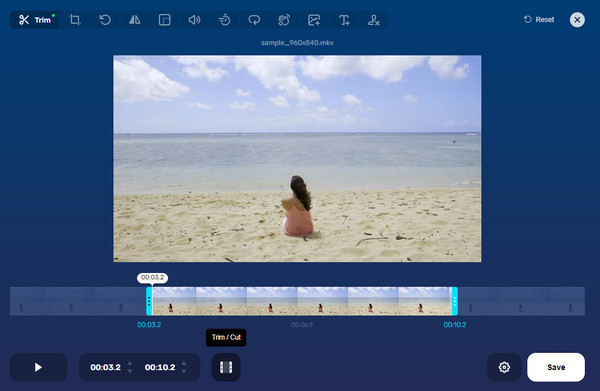Open output settings gear
Image resolution: width=600 pixels, height=391 pixels.
tap(504, 367)
